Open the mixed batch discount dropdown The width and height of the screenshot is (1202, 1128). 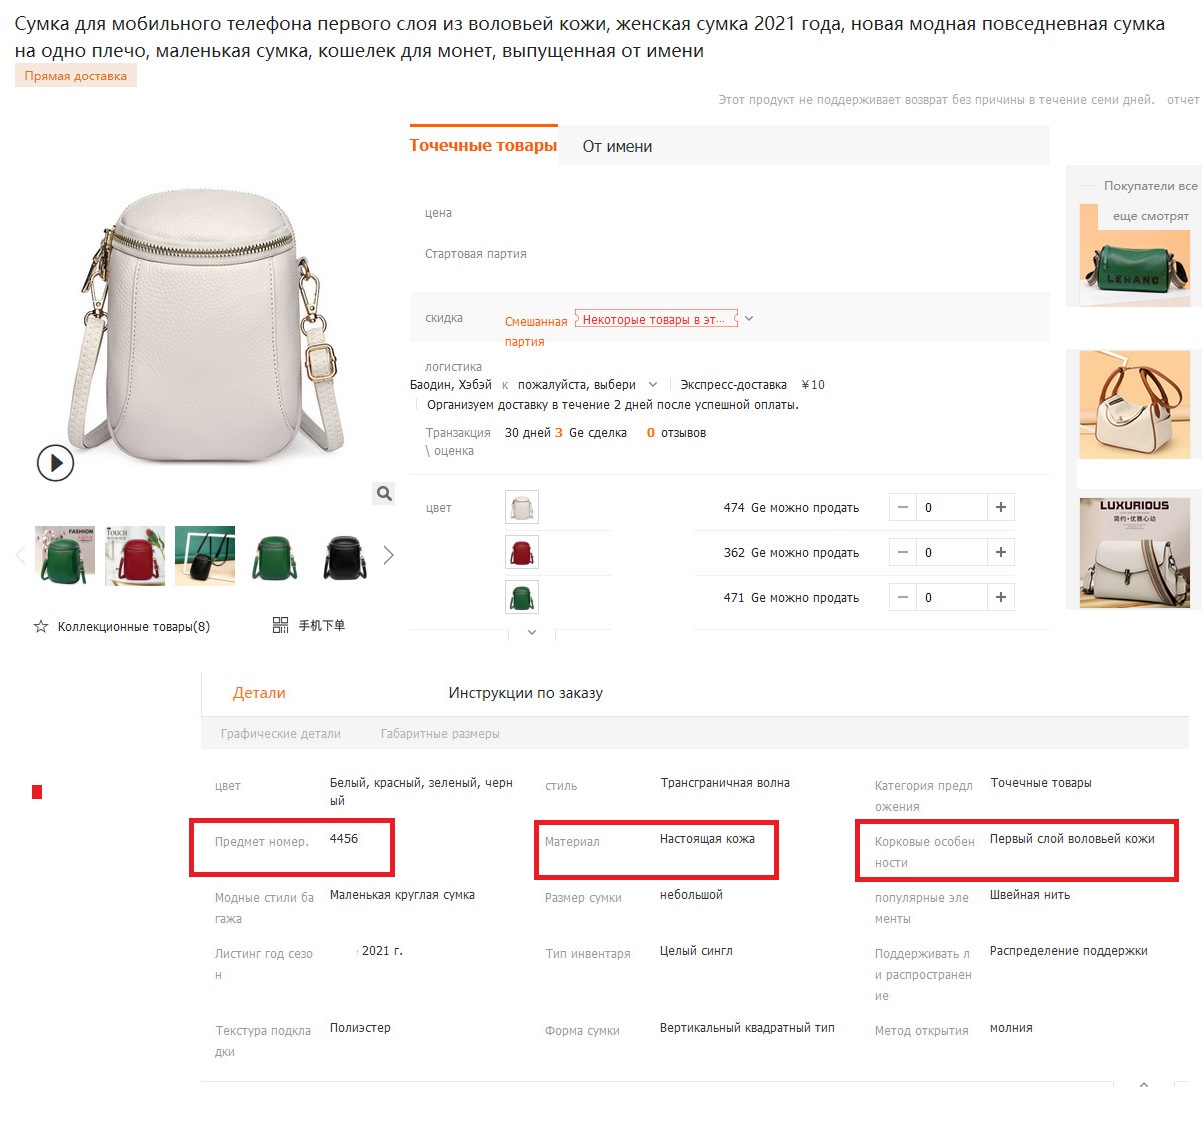[749, 319]
